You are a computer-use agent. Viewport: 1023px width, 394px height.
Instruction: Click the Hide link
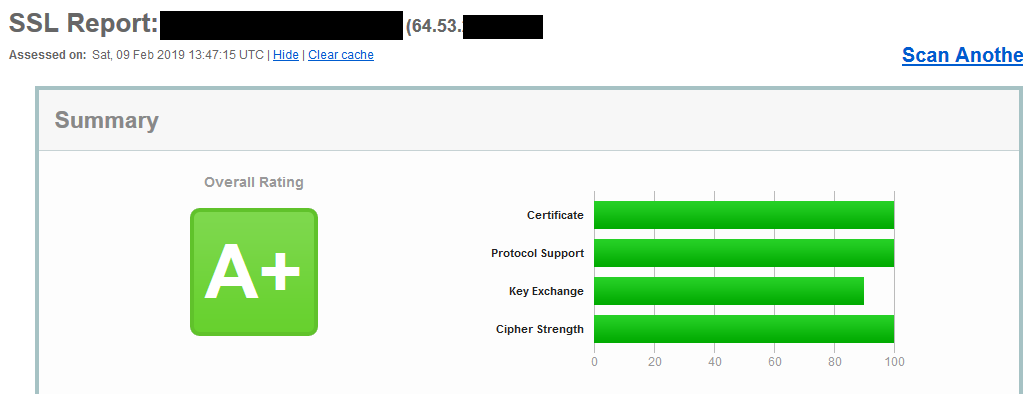point(286,55)
